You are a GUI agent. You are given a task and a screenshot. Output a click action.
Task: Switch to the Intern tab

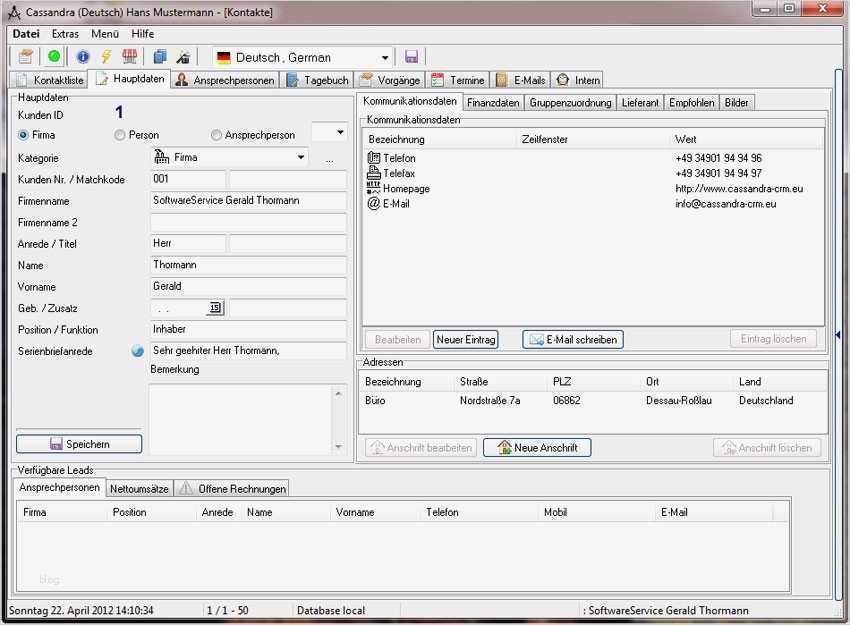578,80
